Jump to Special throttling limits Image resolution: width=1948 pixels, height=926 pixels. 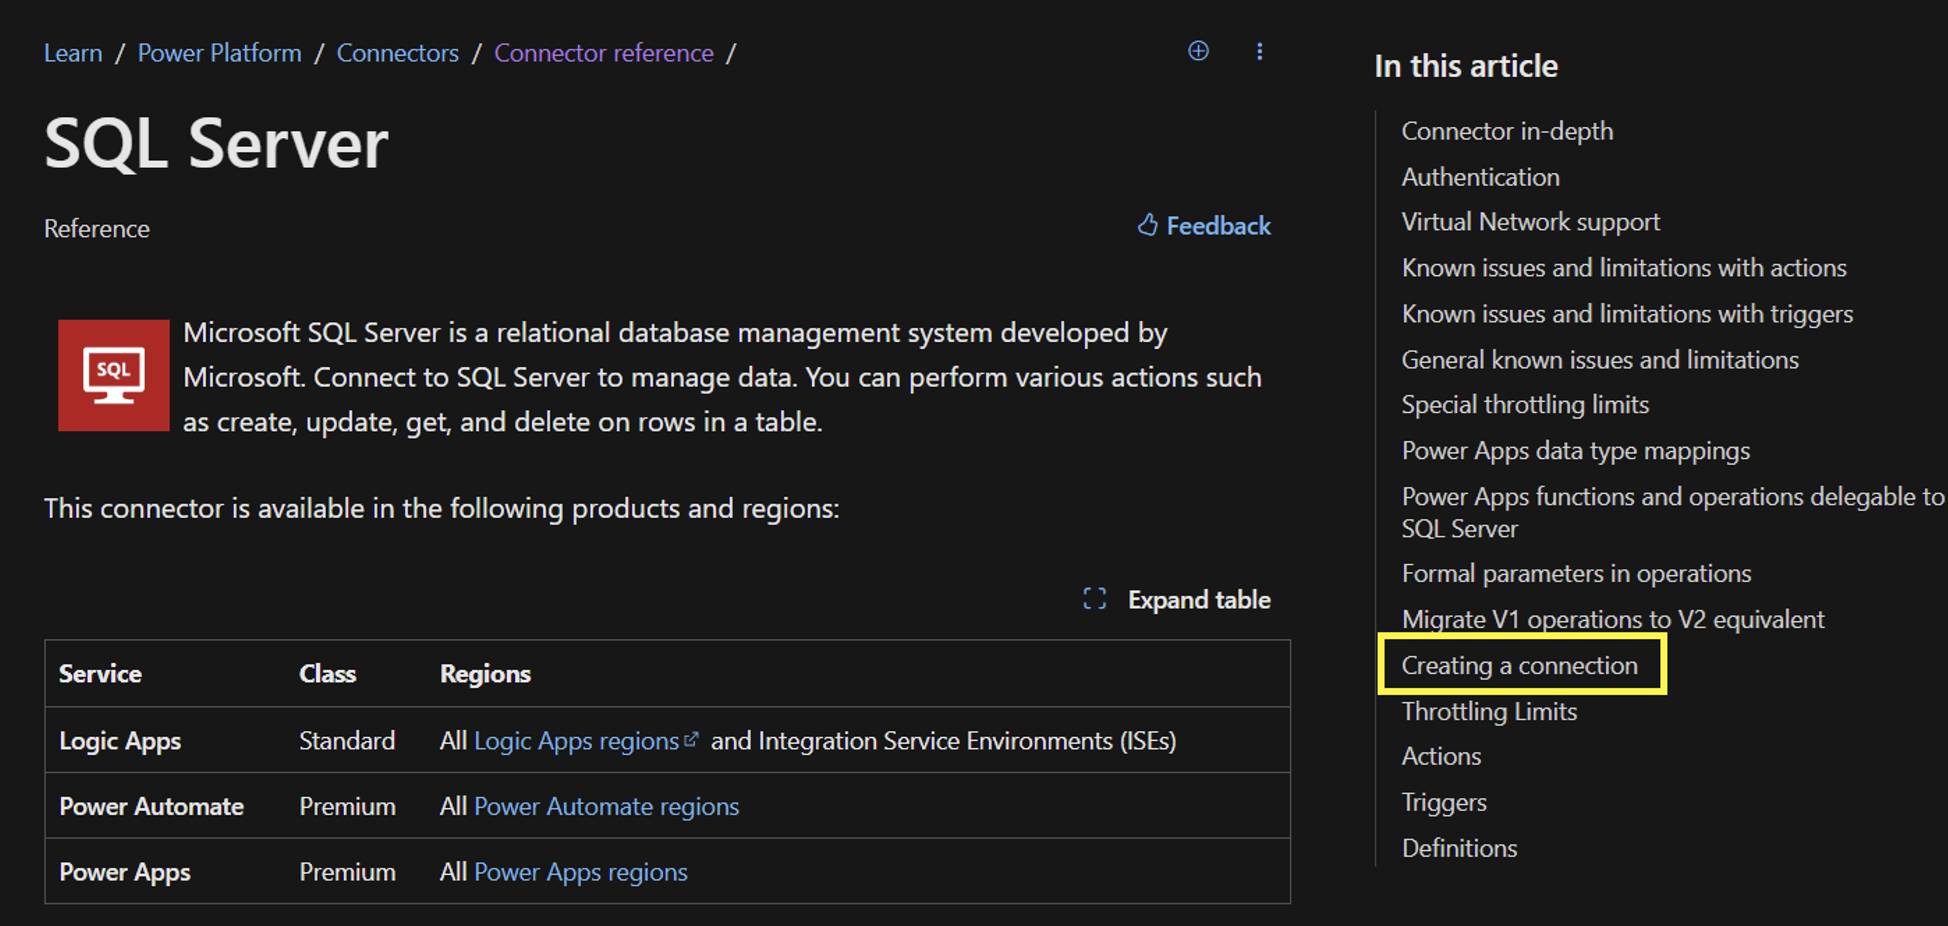[x=1525, y=405]
